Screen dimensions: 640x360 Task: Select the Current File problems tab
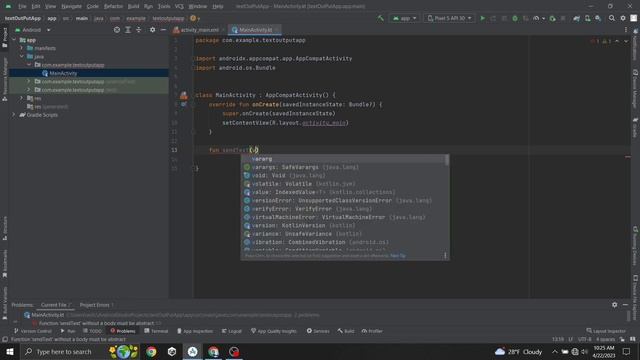[56, 305]
